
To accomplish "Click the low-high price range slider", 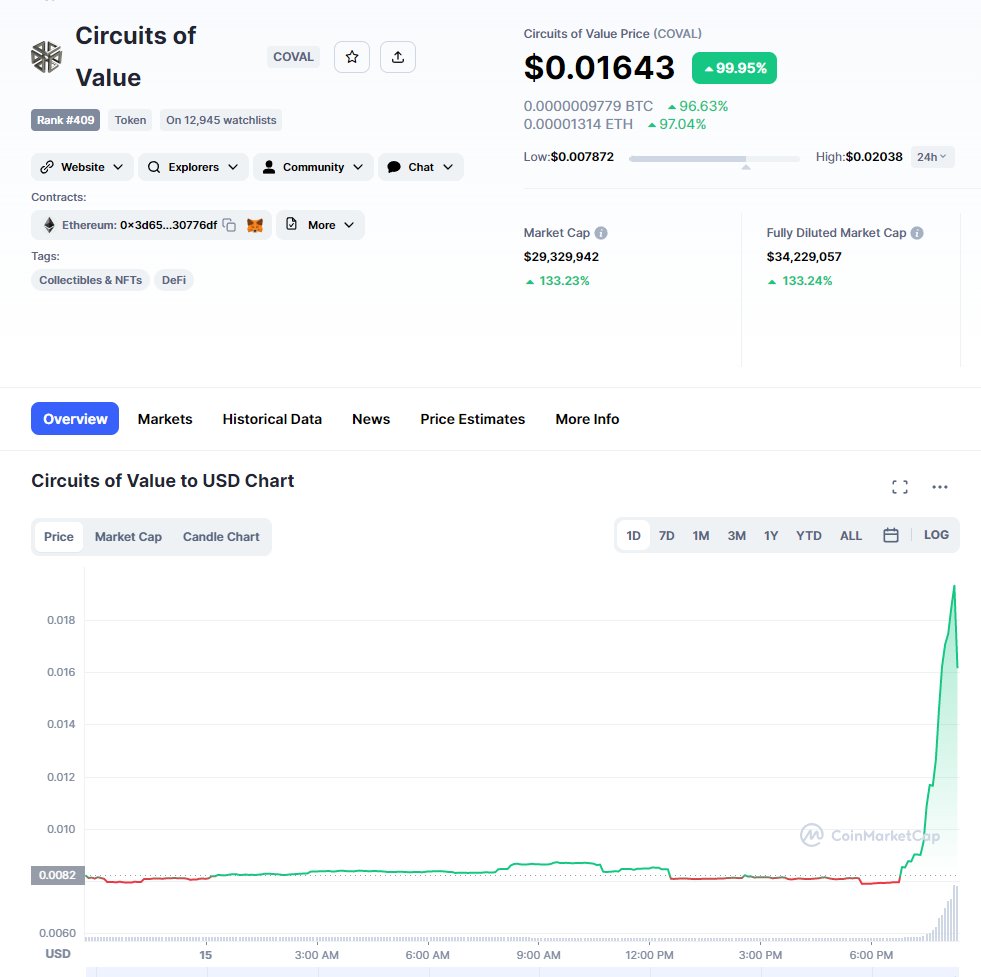I will click(714, 159).
